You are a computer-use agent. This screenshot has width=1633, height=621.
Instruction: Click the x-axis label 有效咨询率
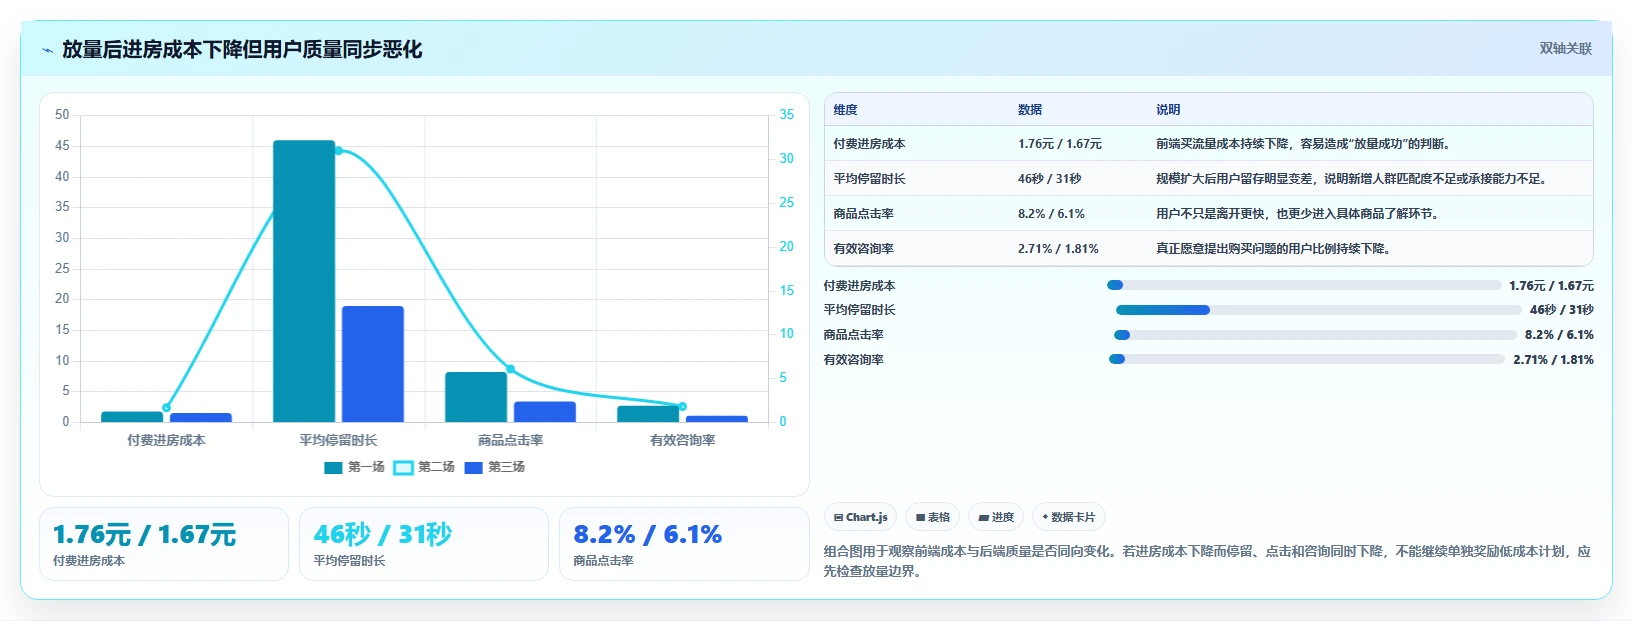682,440
